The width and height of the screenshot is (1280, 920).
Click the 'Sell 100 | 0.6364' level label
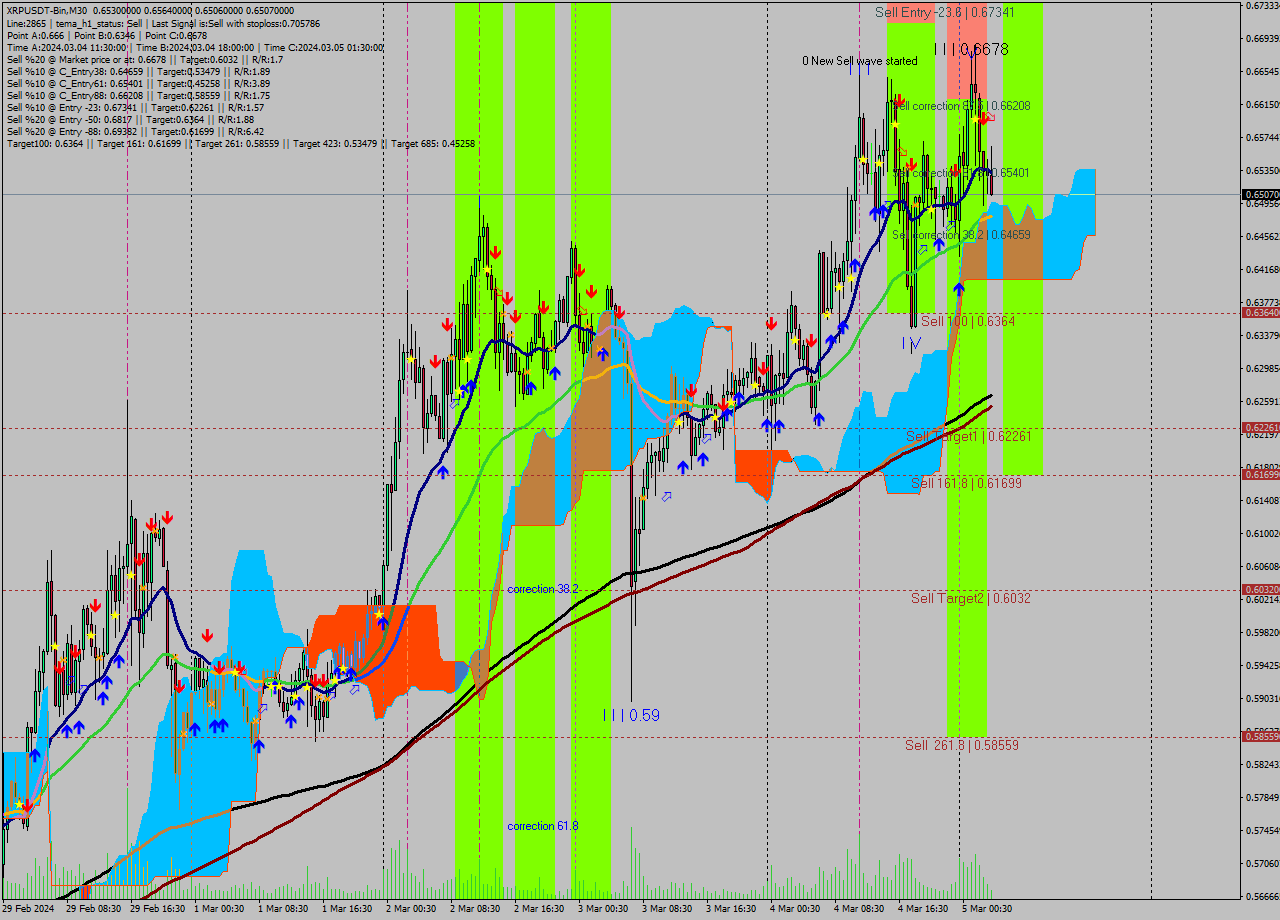click(x=968, y=321)
